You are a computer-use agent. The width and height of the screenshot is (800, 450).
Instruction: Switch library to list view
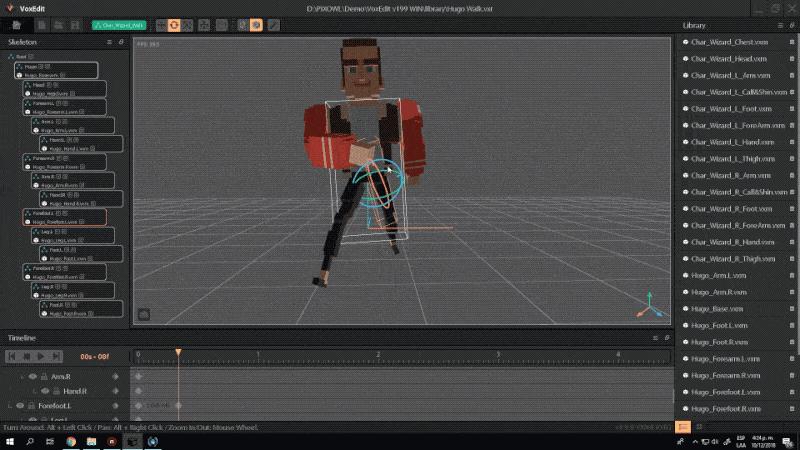pos(685,426)
